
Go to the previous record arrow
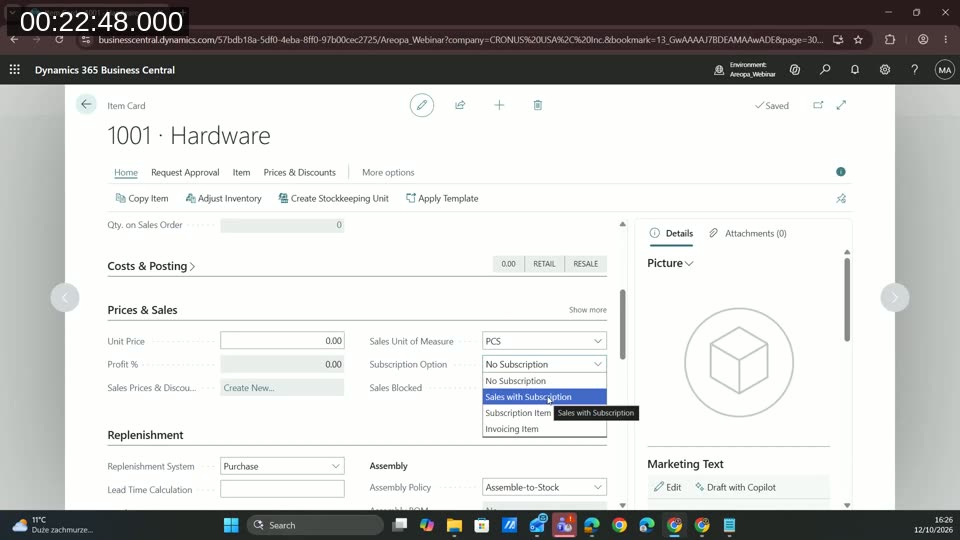pos(65,298)
